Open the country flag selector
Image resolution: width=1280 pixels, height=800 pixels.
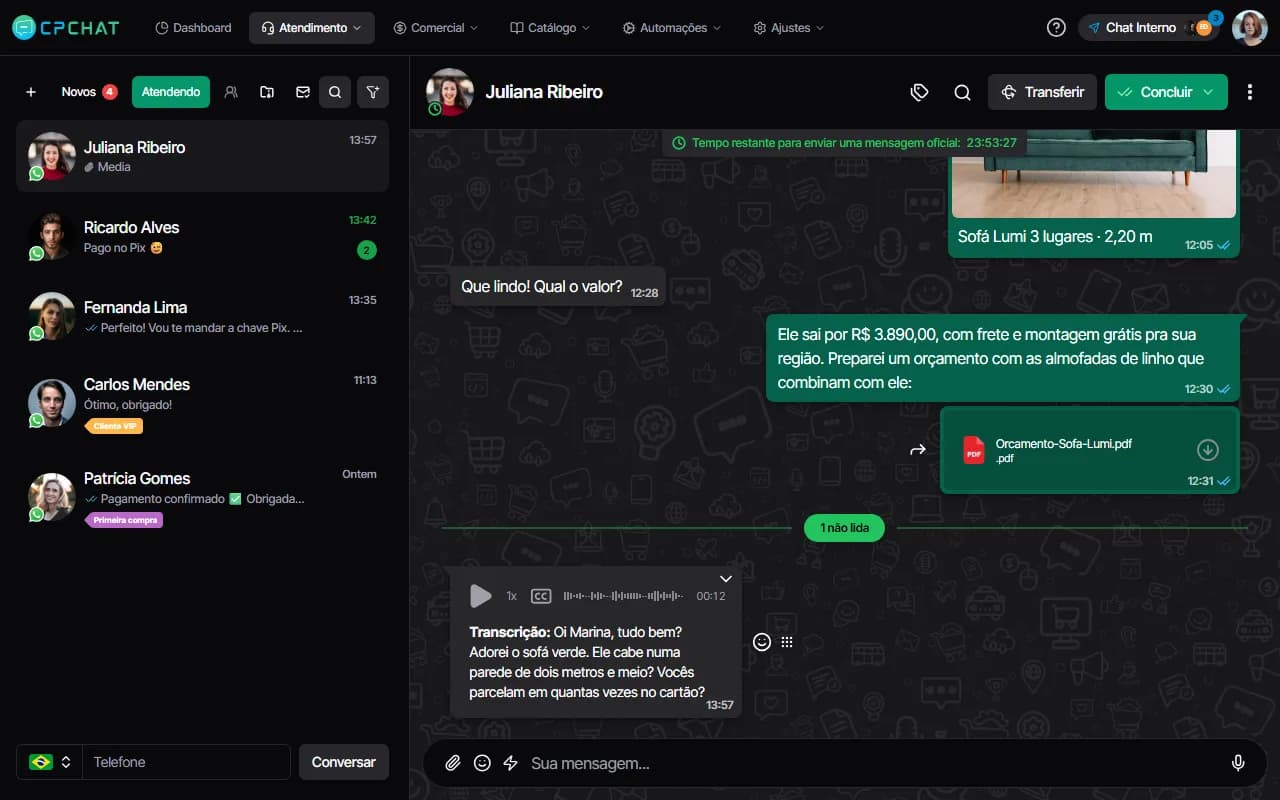49,762
